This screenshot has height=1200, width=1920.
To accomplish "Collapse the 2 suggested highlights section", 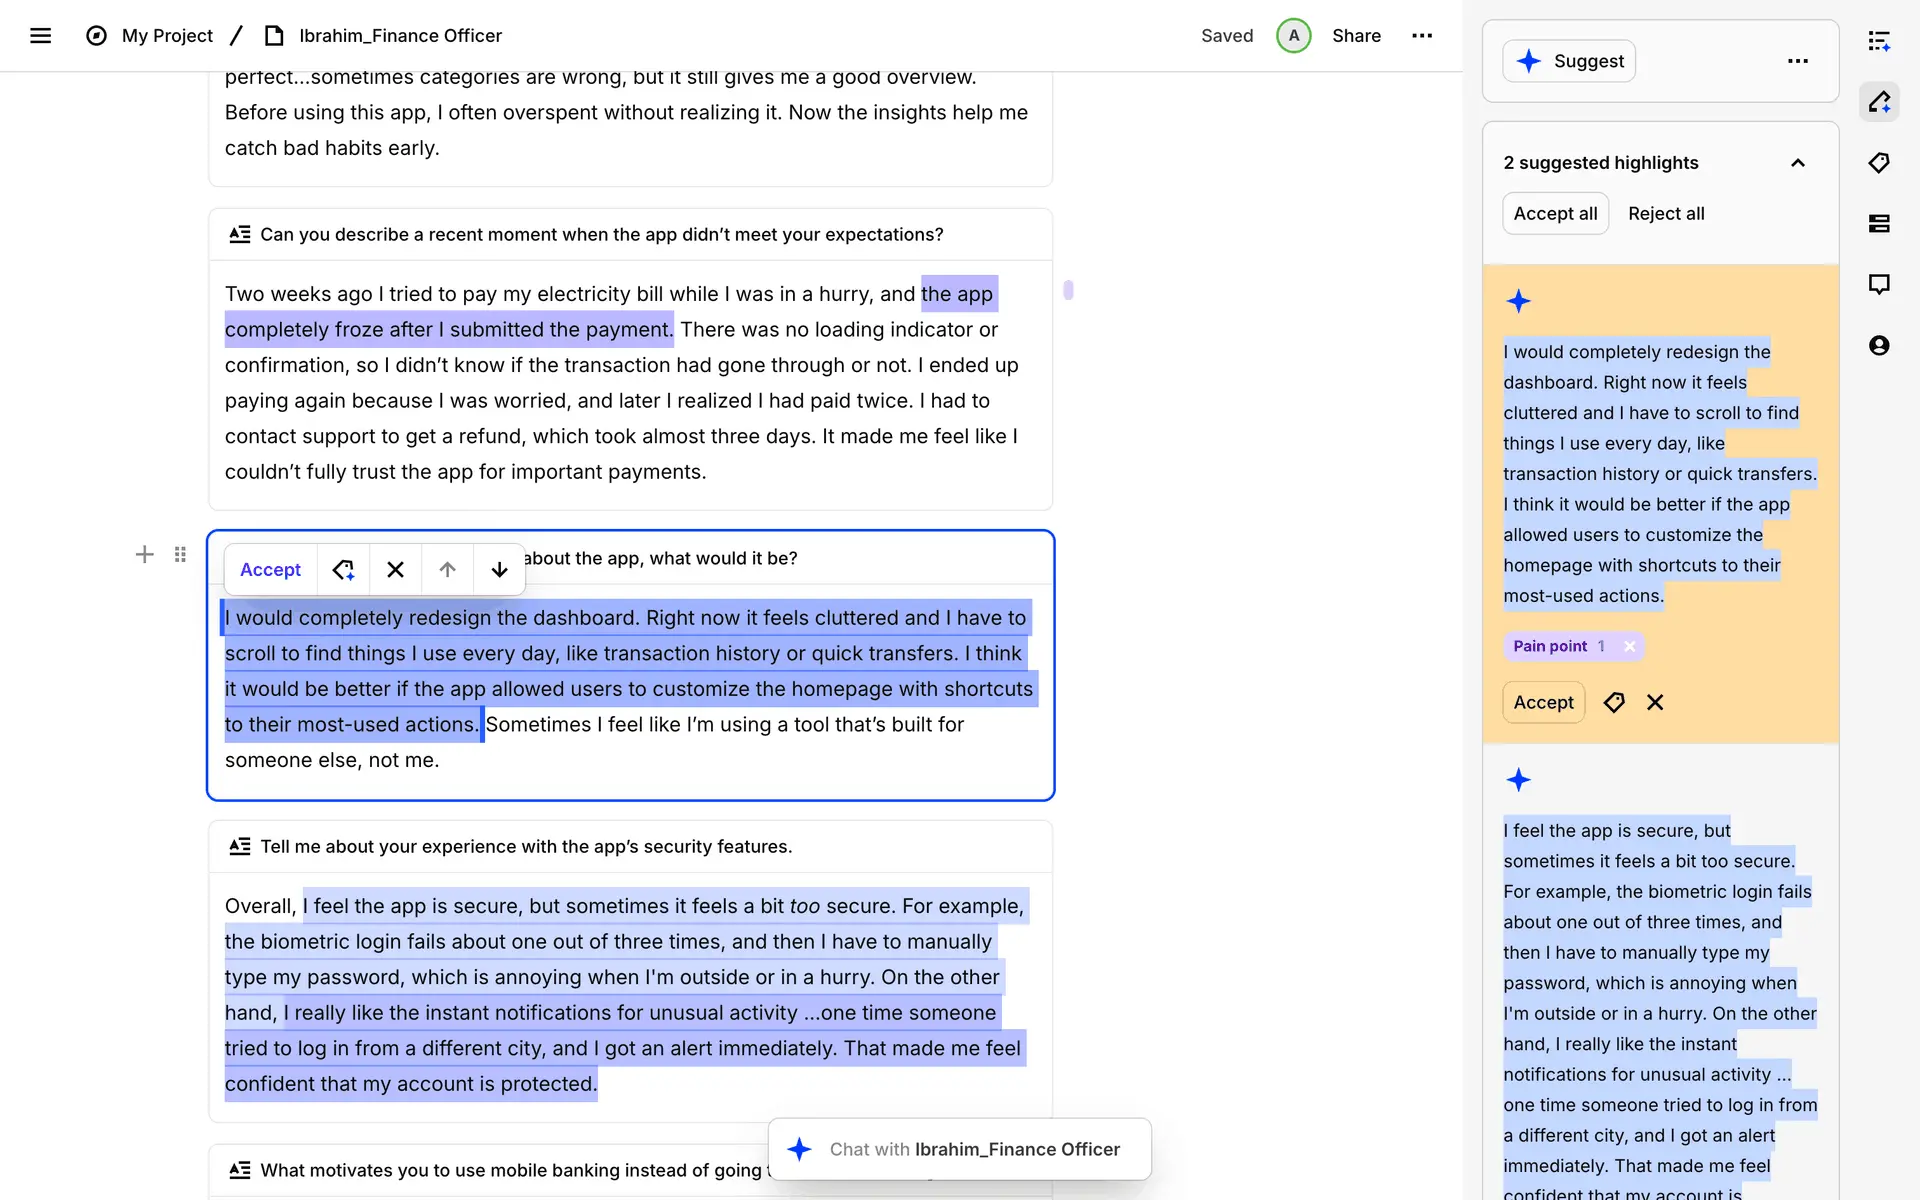I will [x=1797, y=163].
